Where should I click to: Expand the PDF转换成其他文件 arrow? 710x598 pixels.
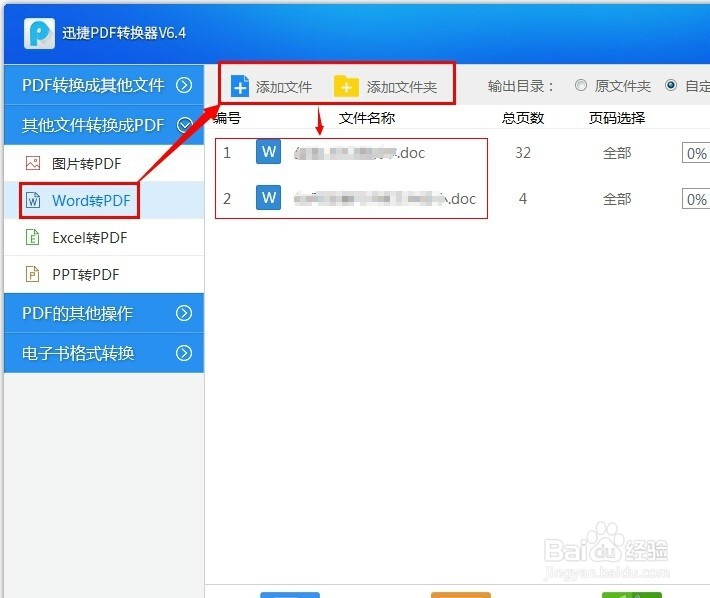tap(184, 85)
